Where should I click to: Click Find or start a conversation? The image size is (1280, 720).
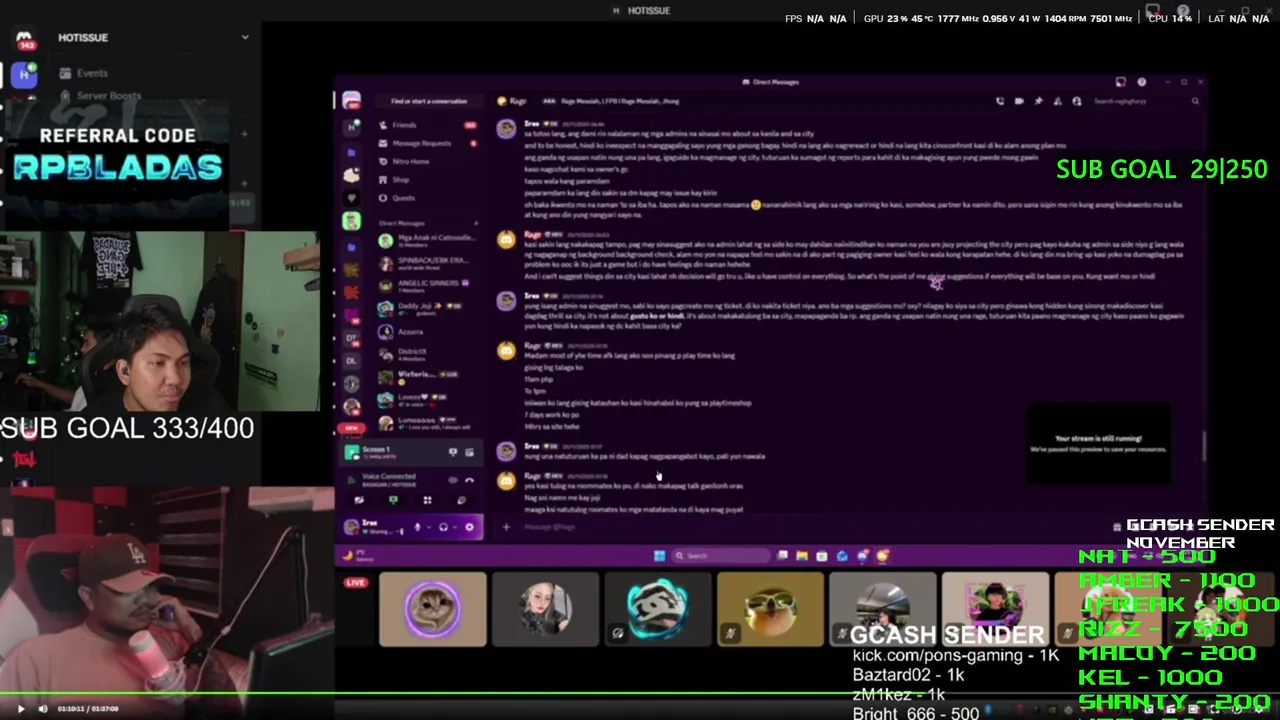(x=429, y=101)
